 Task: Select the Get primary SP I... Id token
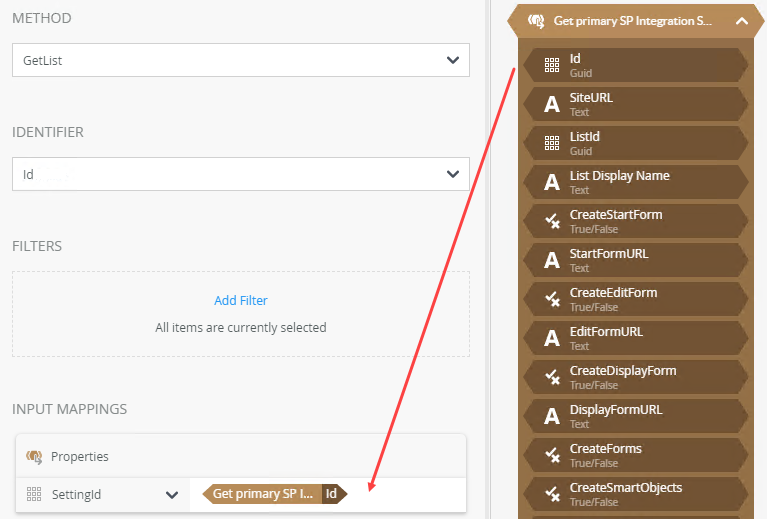(x=275, y=494)
